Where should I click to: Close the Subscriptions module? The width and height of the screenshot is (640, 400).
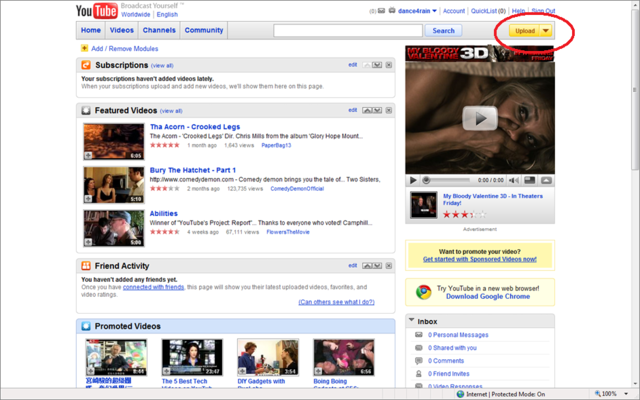389,65
